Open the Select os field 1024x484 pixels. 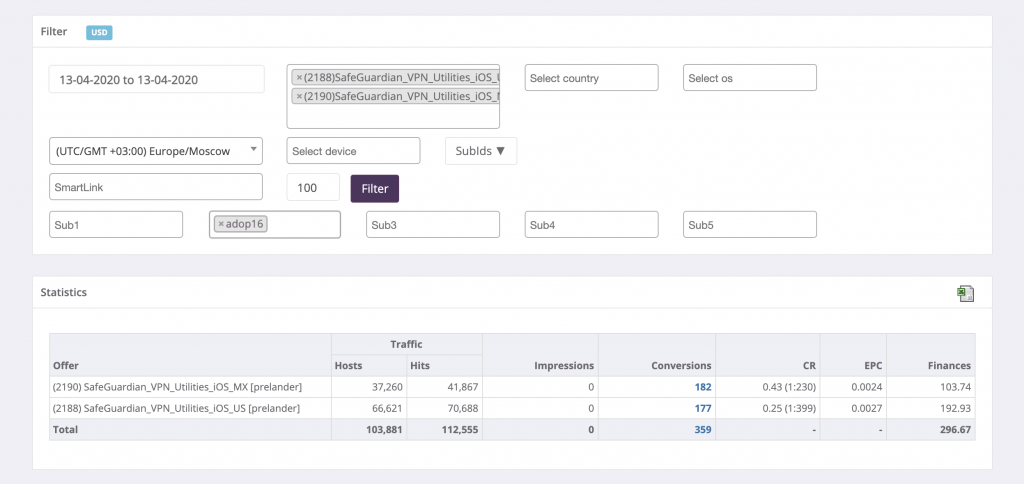click(749, 78)
